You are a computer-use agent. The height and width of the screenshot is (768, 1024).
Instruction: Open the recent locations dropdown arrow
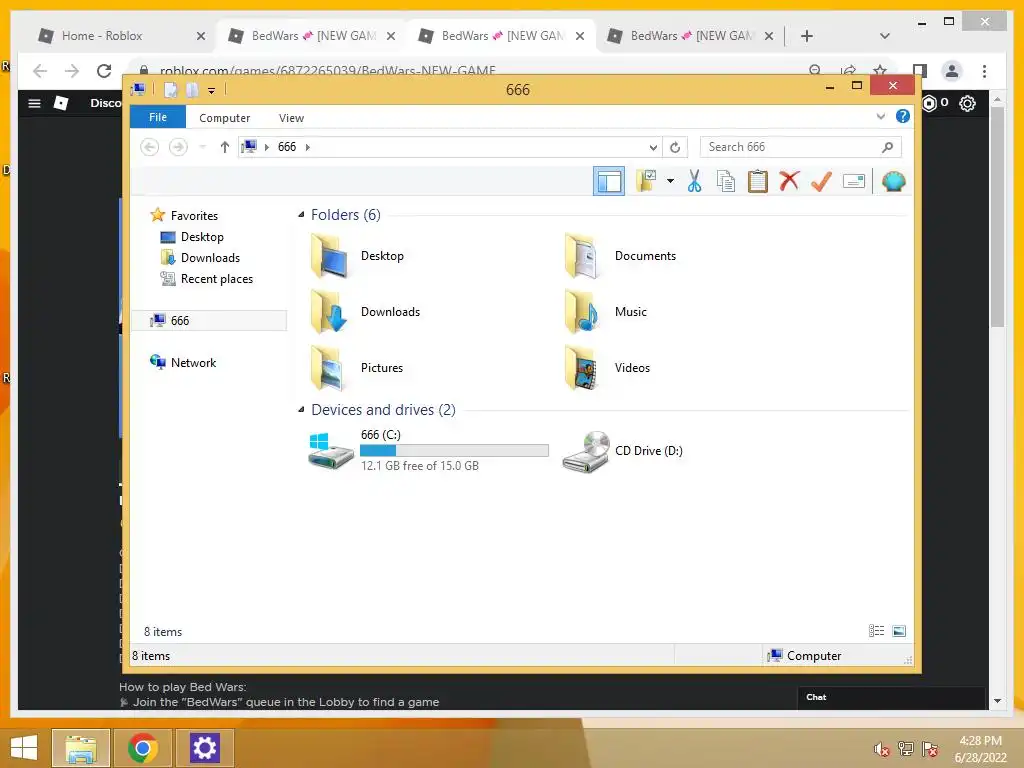[x=202, y=147]
